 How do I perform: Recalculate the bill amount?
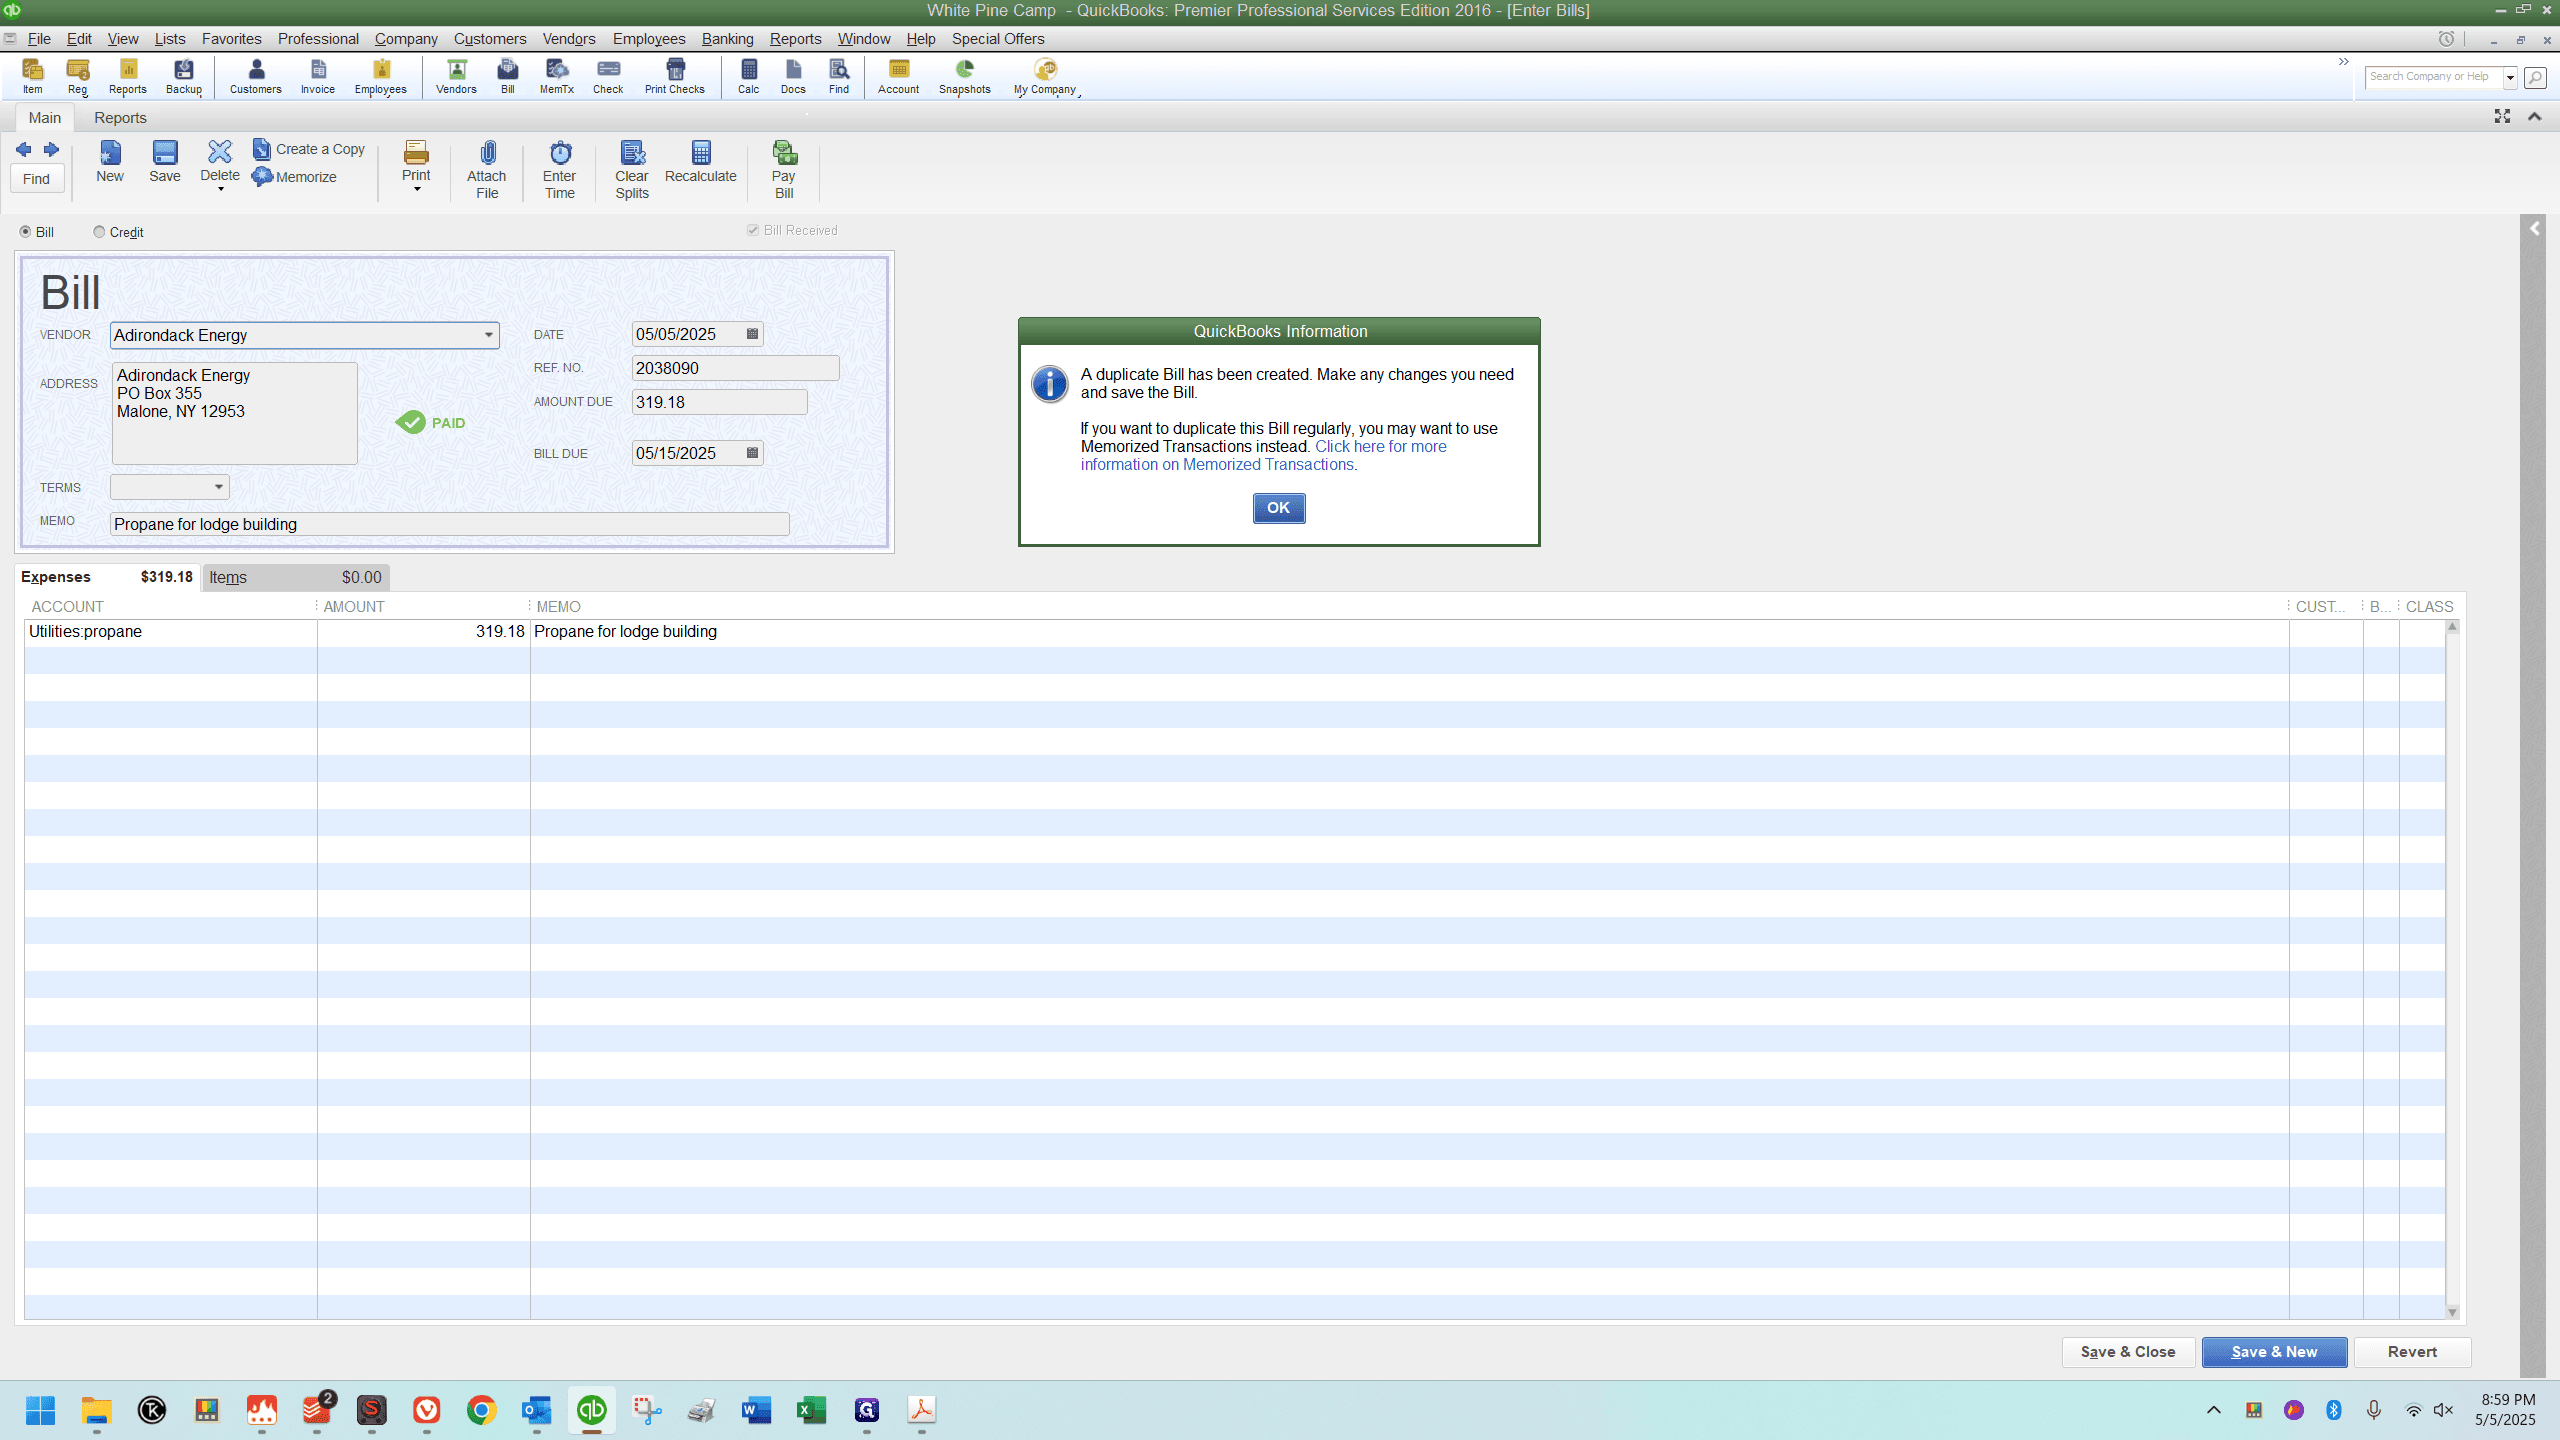click(701, 162)
